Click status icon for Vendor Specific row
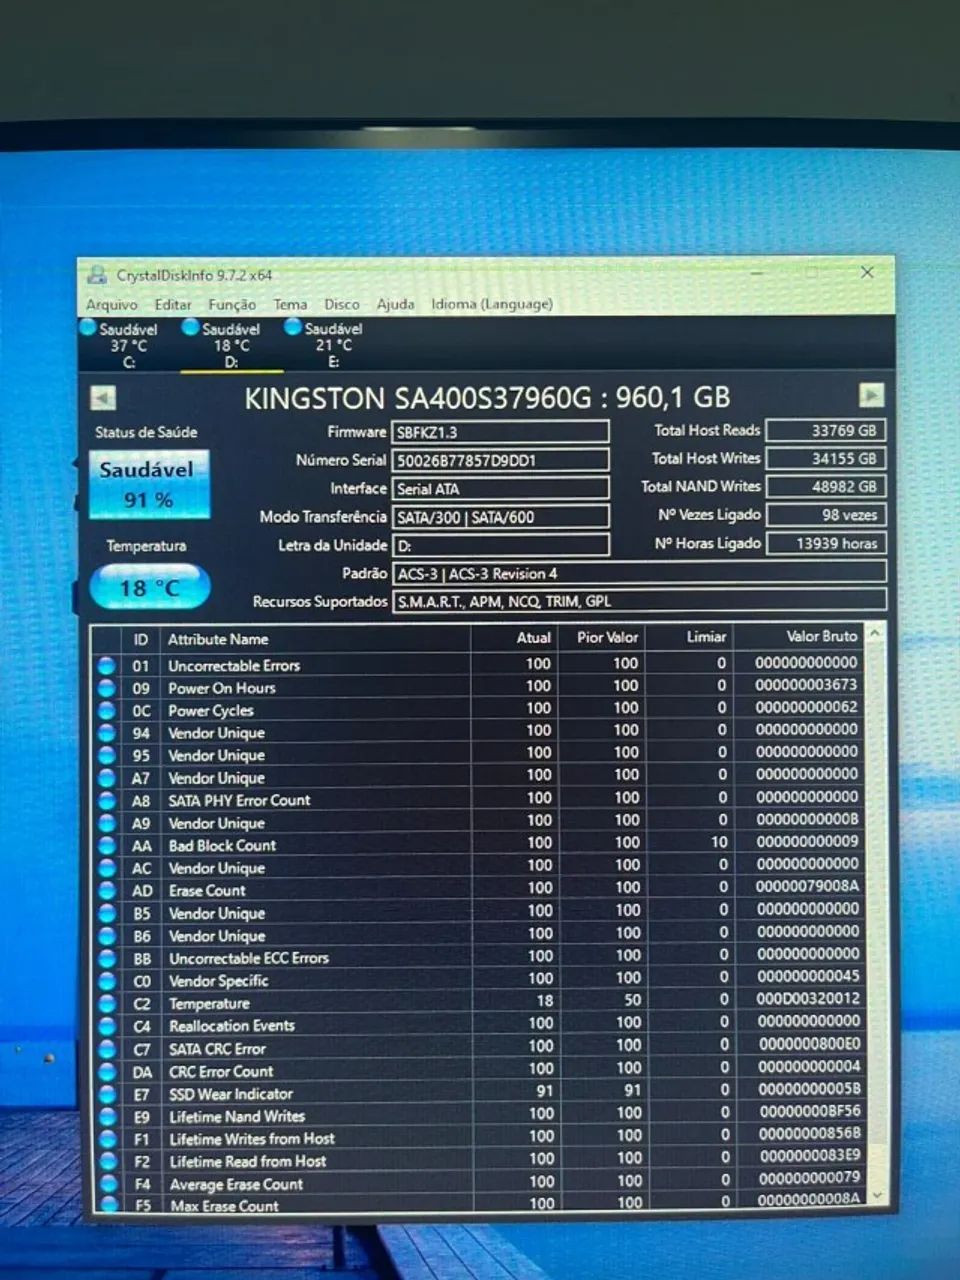Screen dimensions: 960x1280 coord(108,981)
